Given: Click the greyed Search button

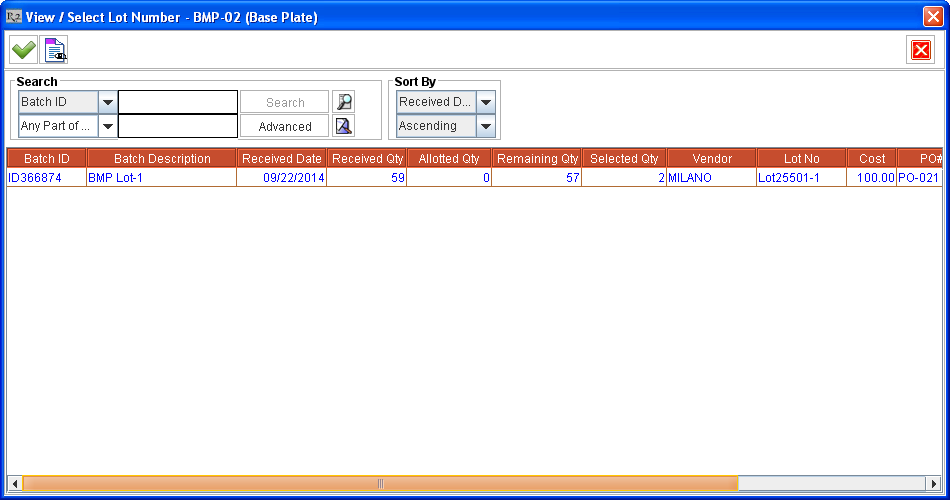Looking at the screenshot, I should pos(285,102).
